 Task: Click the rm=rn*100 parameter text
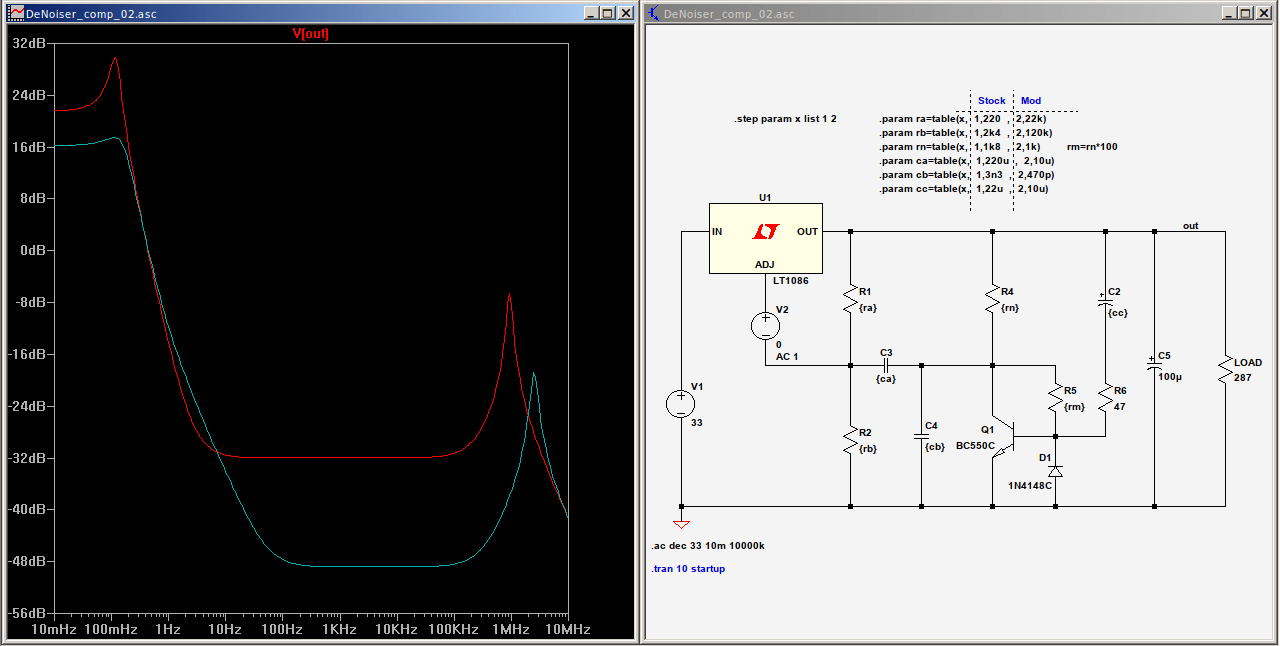tap(1092, 146)
